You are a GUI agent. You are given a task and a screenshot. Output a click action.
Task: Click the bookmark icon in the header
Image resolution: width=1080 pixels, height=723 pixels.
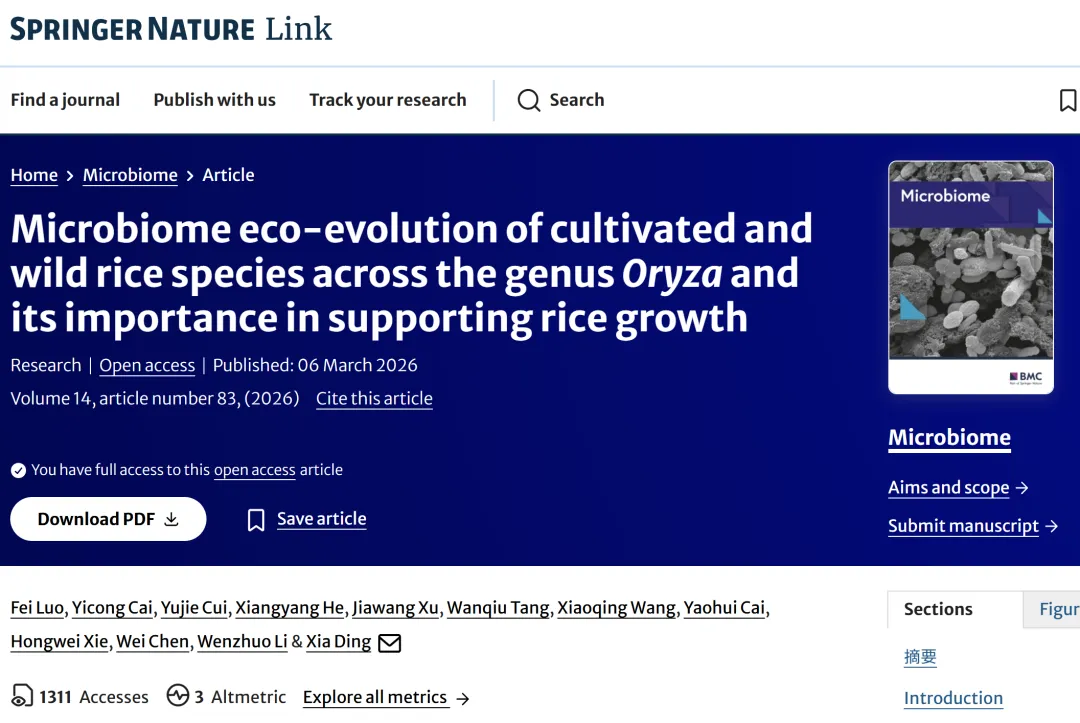[1067, 100]
